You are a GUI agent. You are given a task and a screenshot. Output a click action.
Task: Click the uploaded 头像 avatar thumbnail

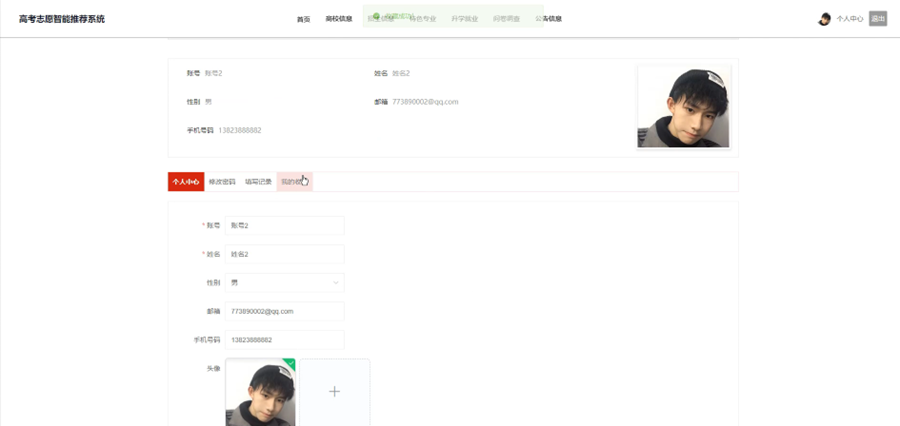tap(261, 393)
